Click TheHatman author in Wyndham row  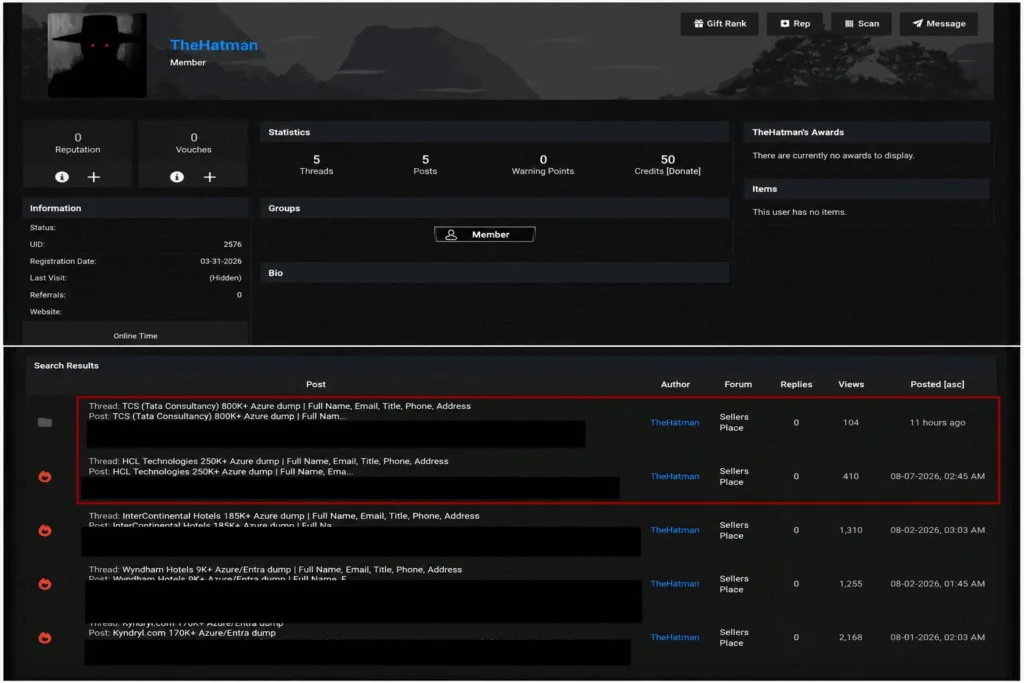(x=675, y=584)
